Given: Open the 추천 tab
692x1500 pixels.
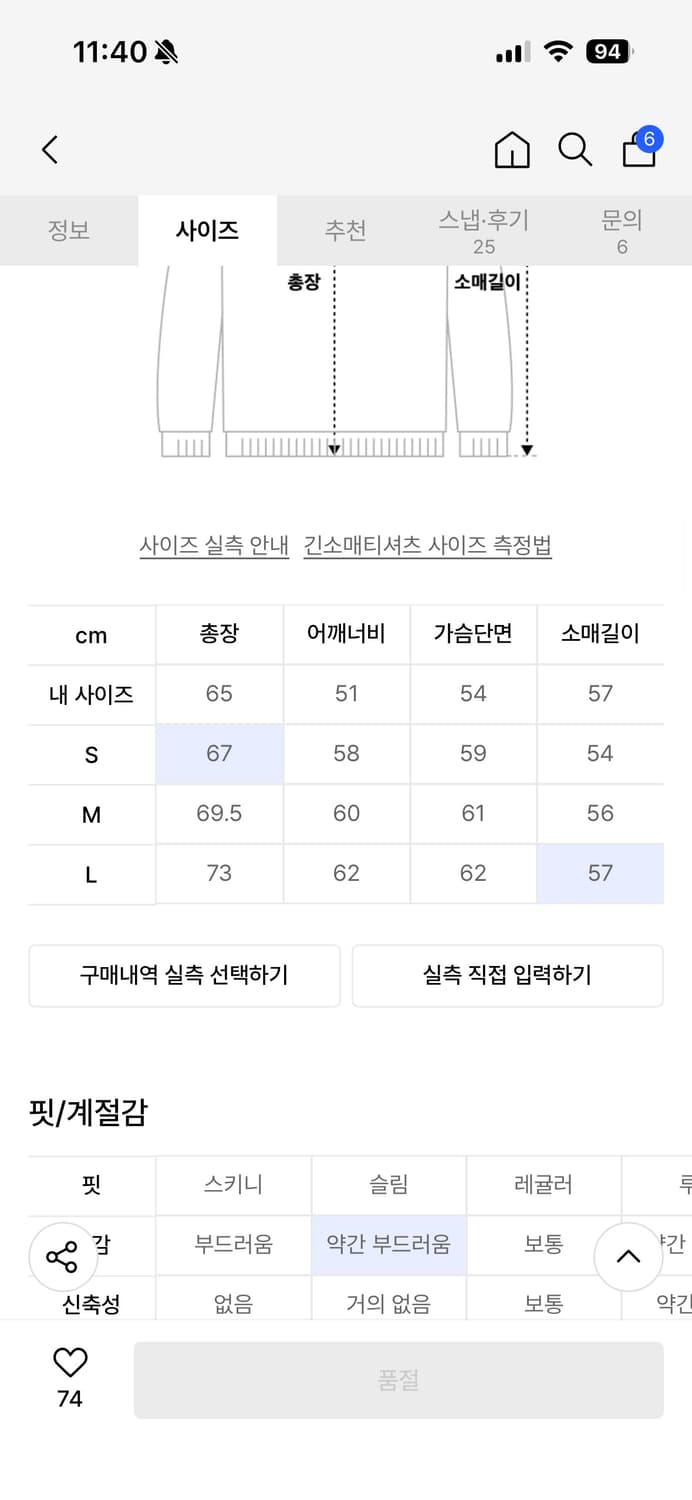Looking at the screenshot, I should pyautogui.click(x=345, y=230).
